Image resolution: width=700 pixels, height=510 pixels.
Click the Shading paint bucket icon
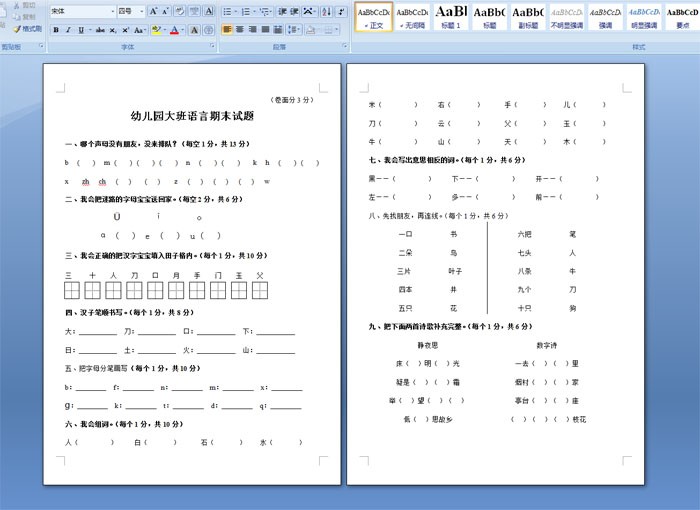click(x=312, y=30)
